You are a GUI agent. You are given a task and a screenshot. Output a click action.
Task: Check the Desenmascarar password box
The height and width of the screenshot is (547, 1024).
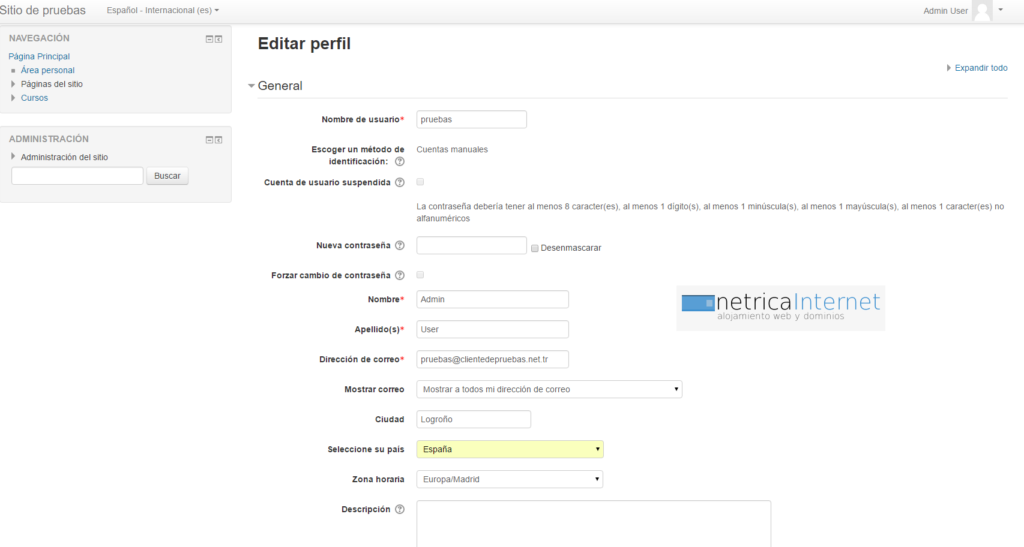click(x=535, y=248)
